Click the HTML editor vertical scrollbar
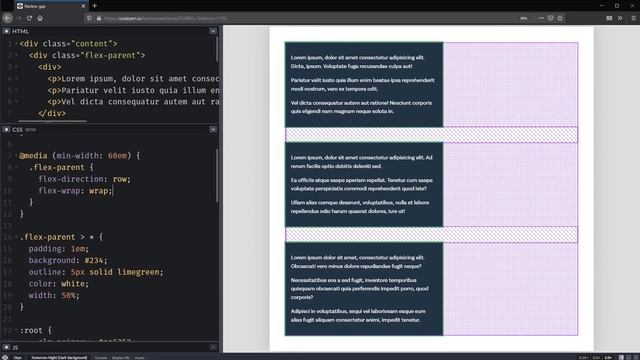This screenshot has height=360, width=640. pyautogui.click(x=217, y=49)
